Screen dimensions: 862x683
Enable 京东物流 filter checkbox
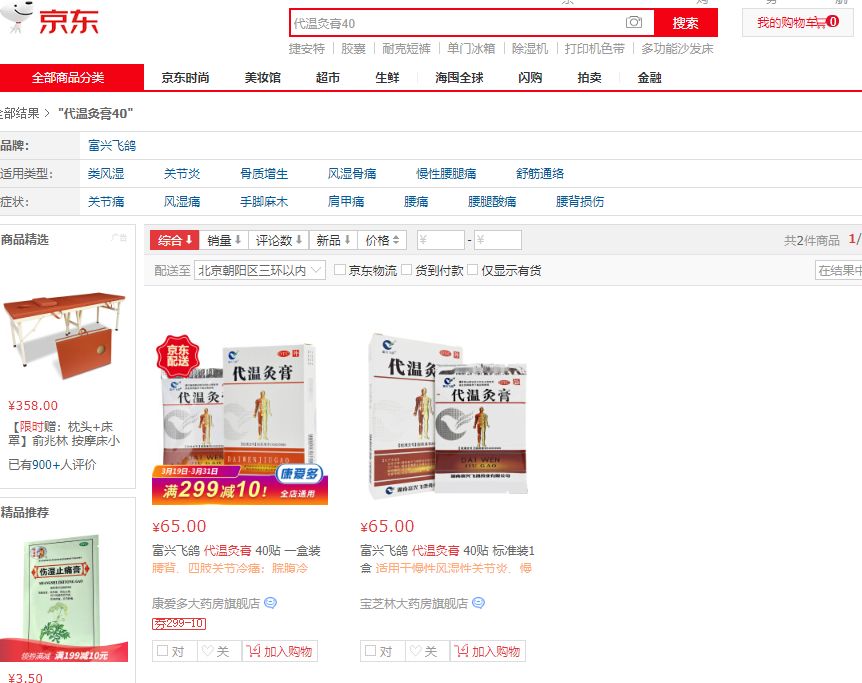pyautogui.click(x=340, y=269)
